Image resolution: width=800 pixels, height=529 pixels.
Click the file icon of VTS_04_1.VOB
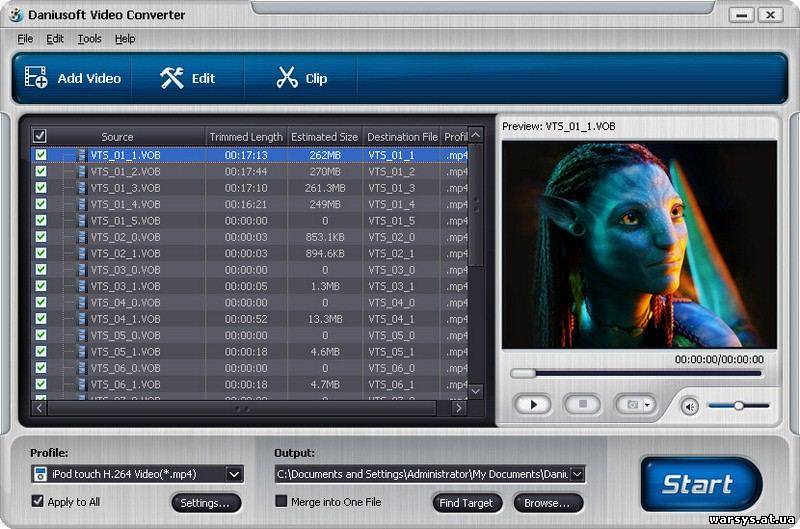[x=81, y=319]
